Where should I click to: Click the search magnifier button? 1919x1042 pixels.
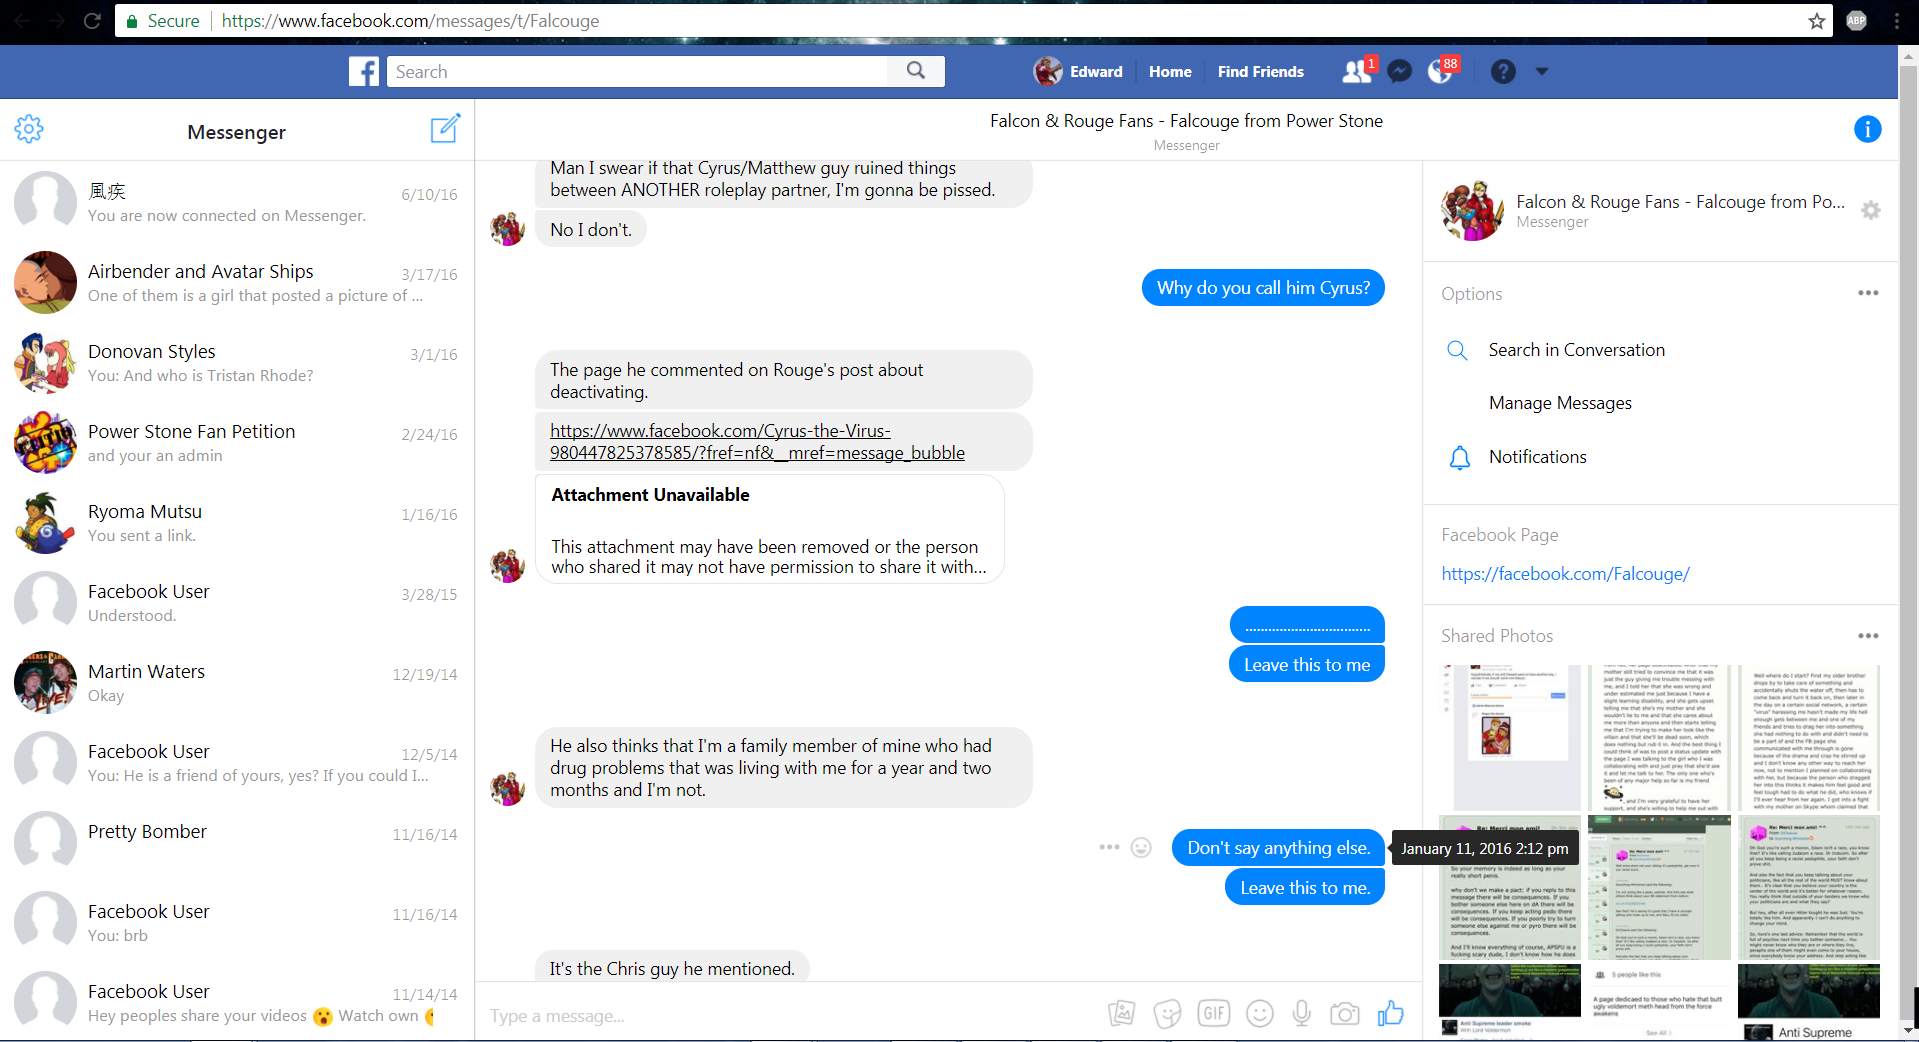click(x=916, y=71)
